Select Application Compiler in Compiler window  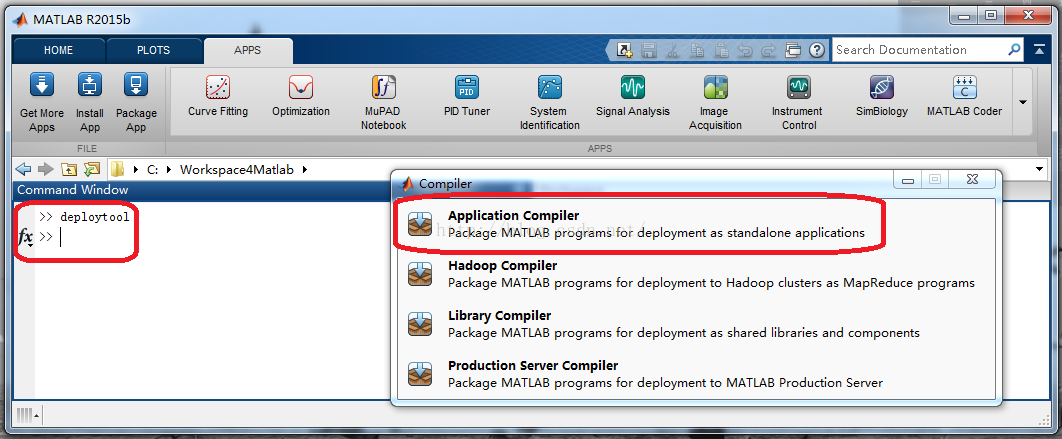click(x=696, y=224)
